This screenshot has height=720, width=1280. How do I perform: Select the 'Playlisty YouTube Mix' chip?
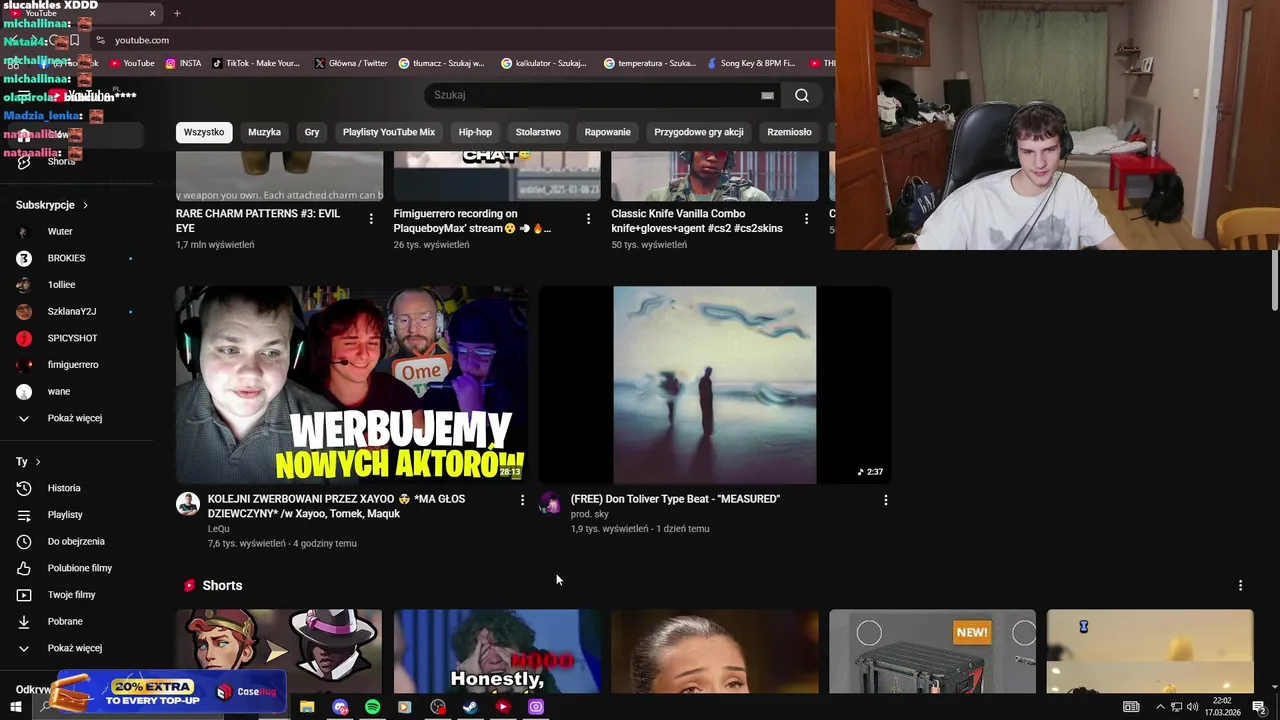pos(389,132)
